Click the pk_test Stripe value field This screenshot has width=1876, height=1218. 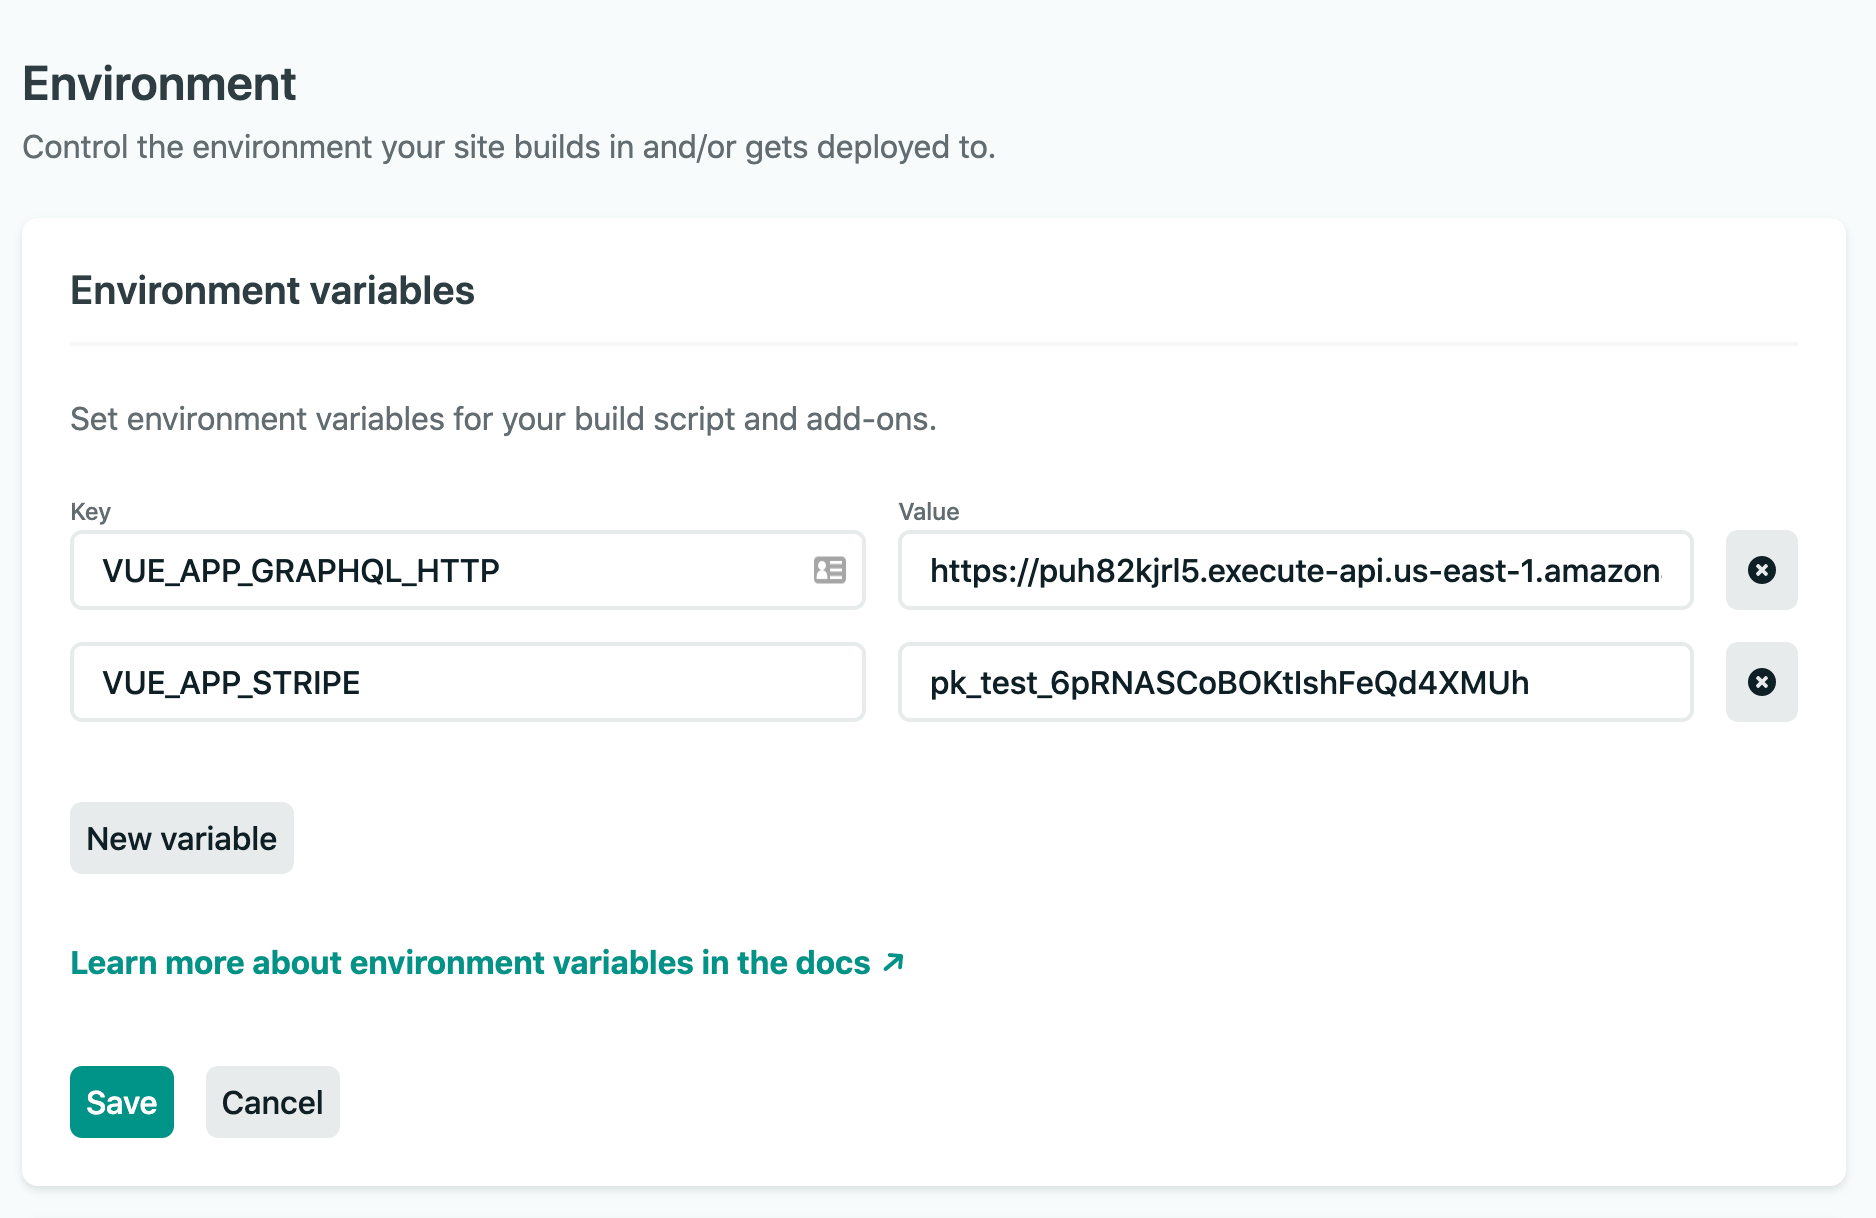pyautogui.click(x=1294, y=682)
